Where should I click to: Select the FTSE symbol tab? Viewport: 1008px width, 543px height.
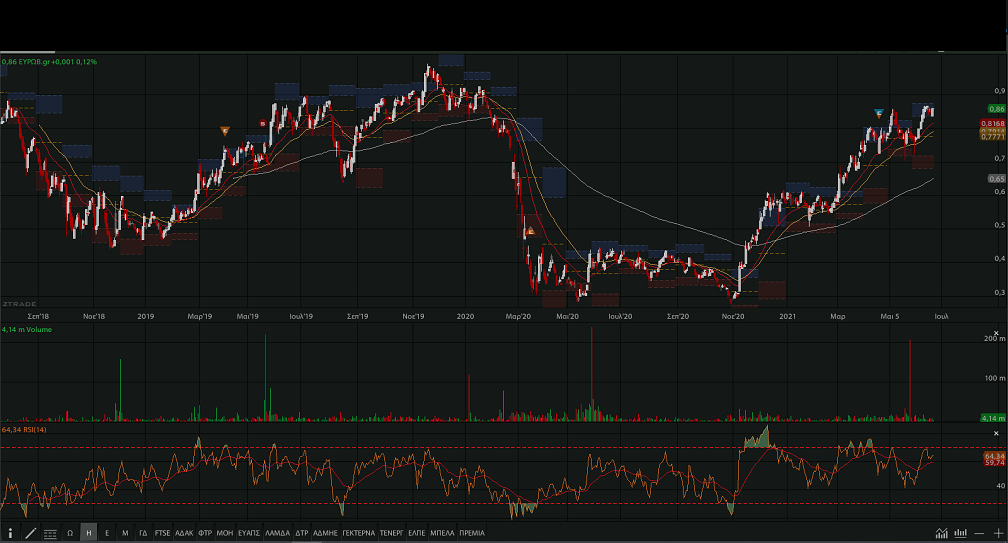coord(162,534)
